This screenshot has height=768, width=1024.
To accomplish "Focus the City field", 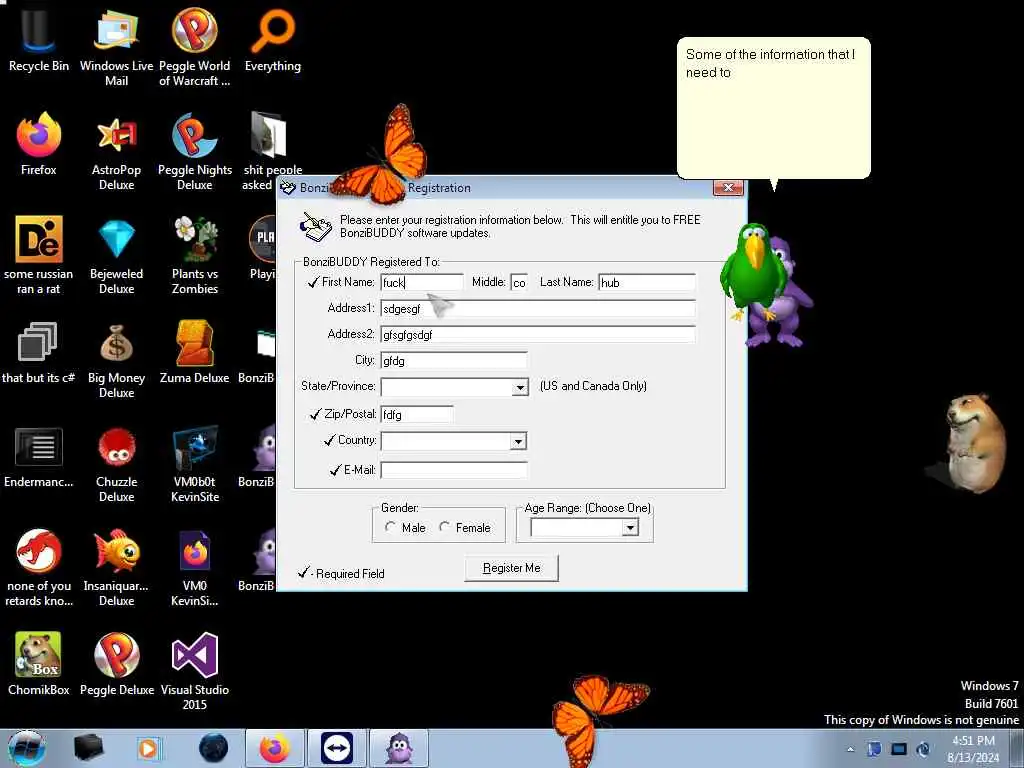I will pyautogui.click(x=454, y=360).
